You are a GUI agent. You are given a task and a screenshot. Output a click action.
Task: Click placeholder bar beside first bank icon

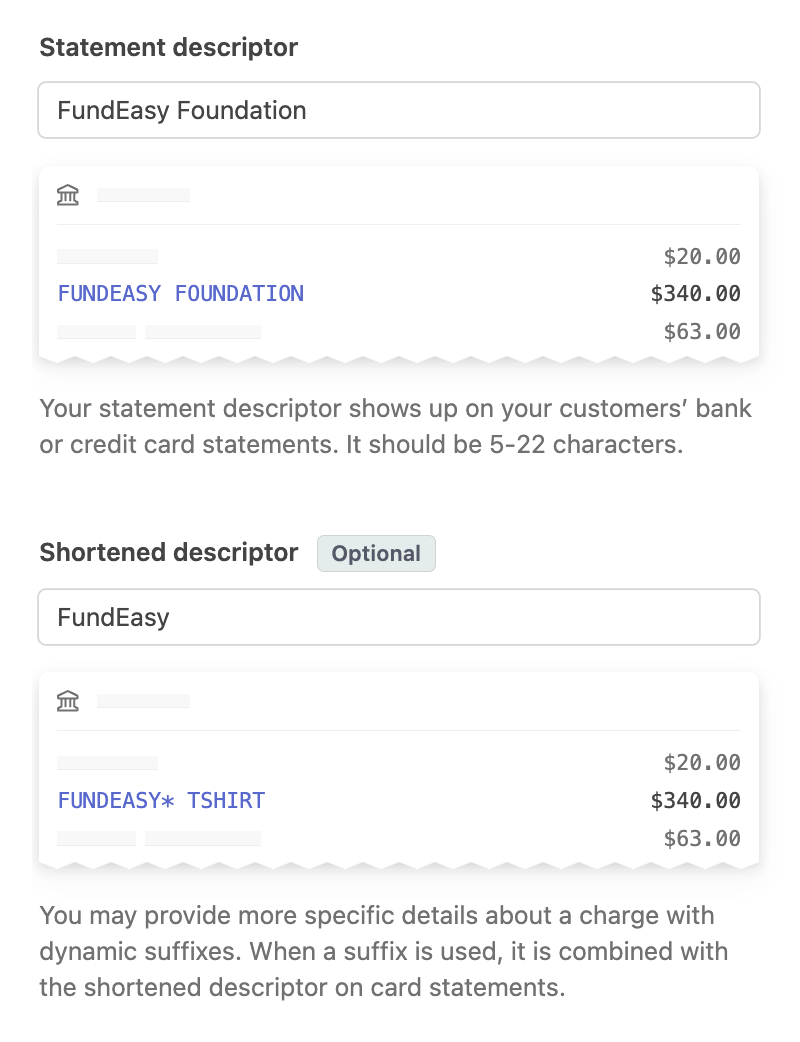[x=143, y=195]
